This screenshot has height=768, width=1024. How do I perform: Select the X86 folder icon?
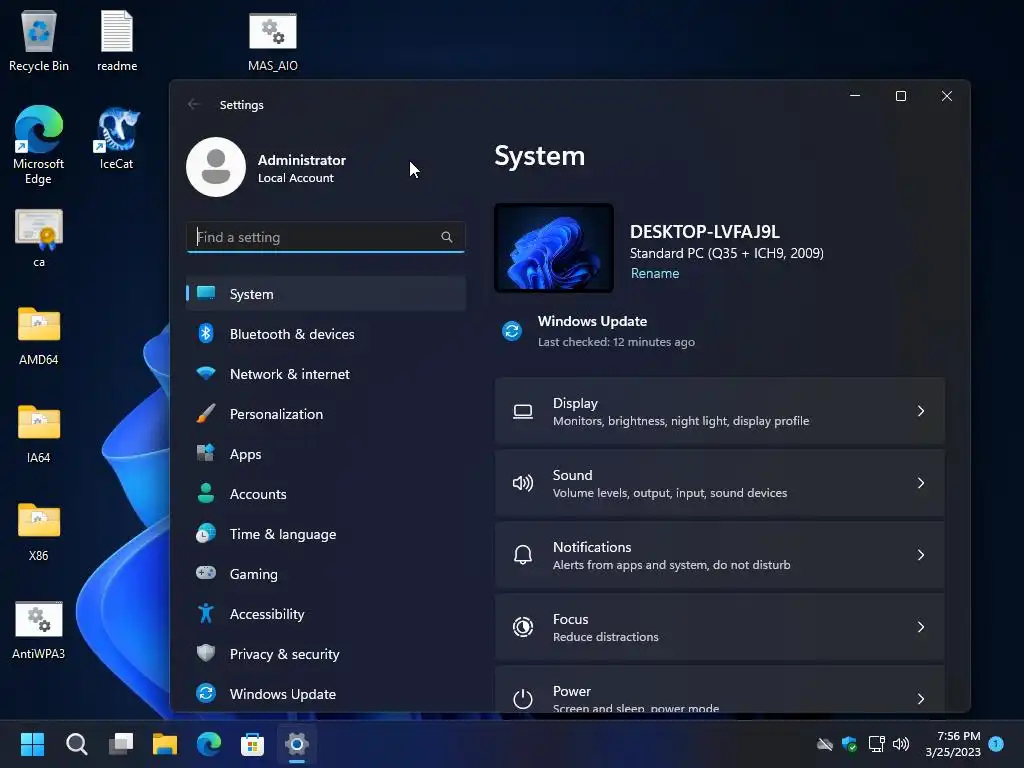(x=39, y=532)
